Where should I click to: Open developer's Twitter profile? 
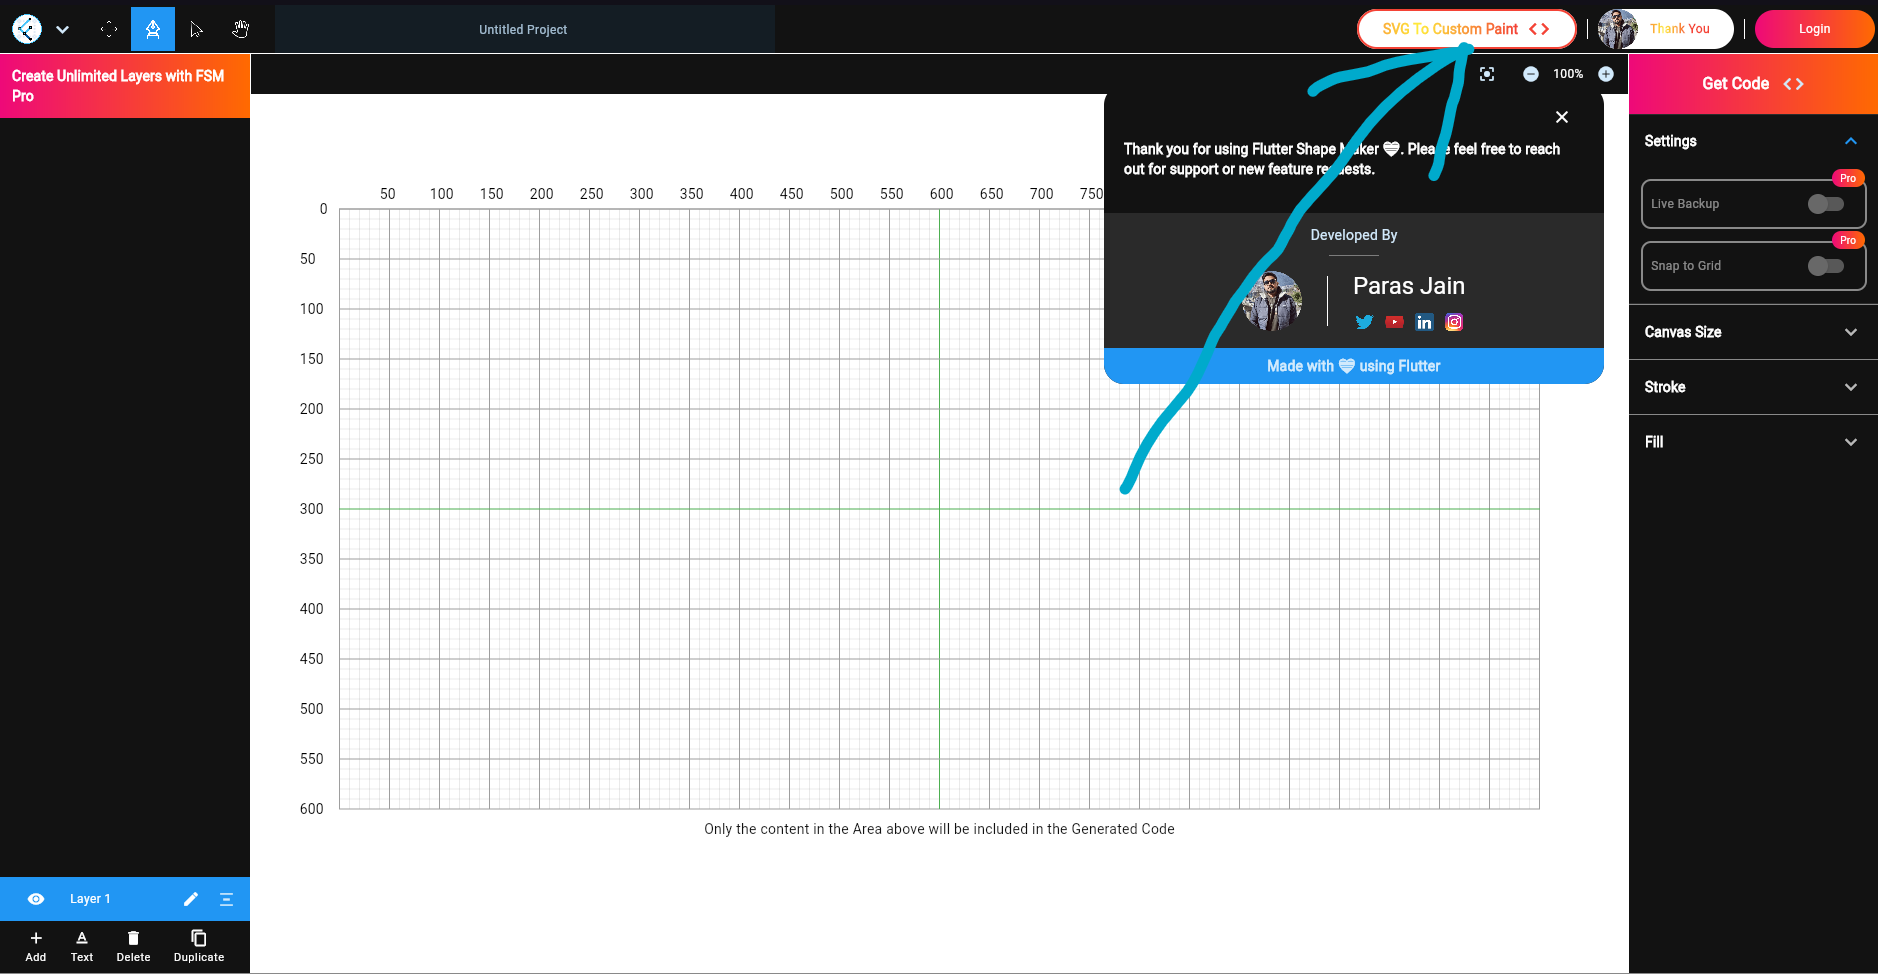[1364, 322]
